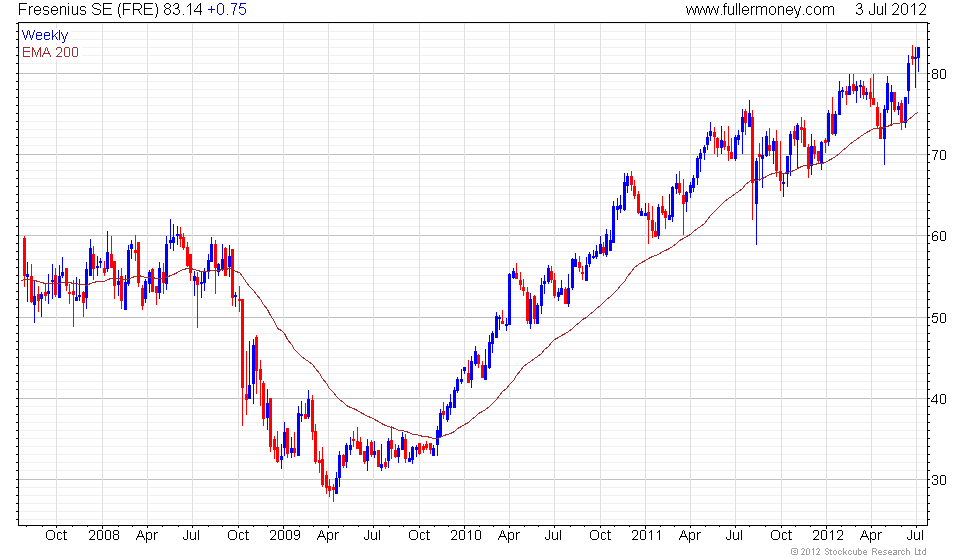Click the change value +0.75
Image resolution: width=980 pixels, height=560 pixels.
[227, 10]
